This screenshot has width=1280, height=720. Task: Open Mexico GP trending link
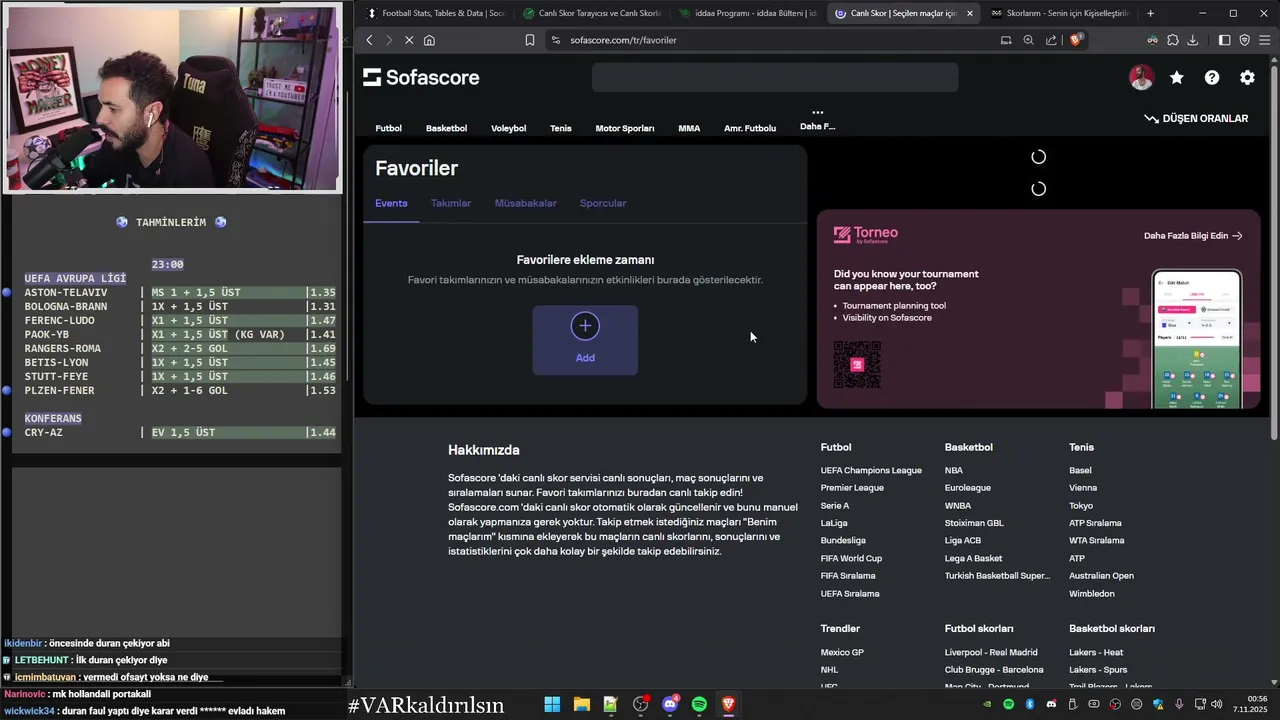click(842, 652)
